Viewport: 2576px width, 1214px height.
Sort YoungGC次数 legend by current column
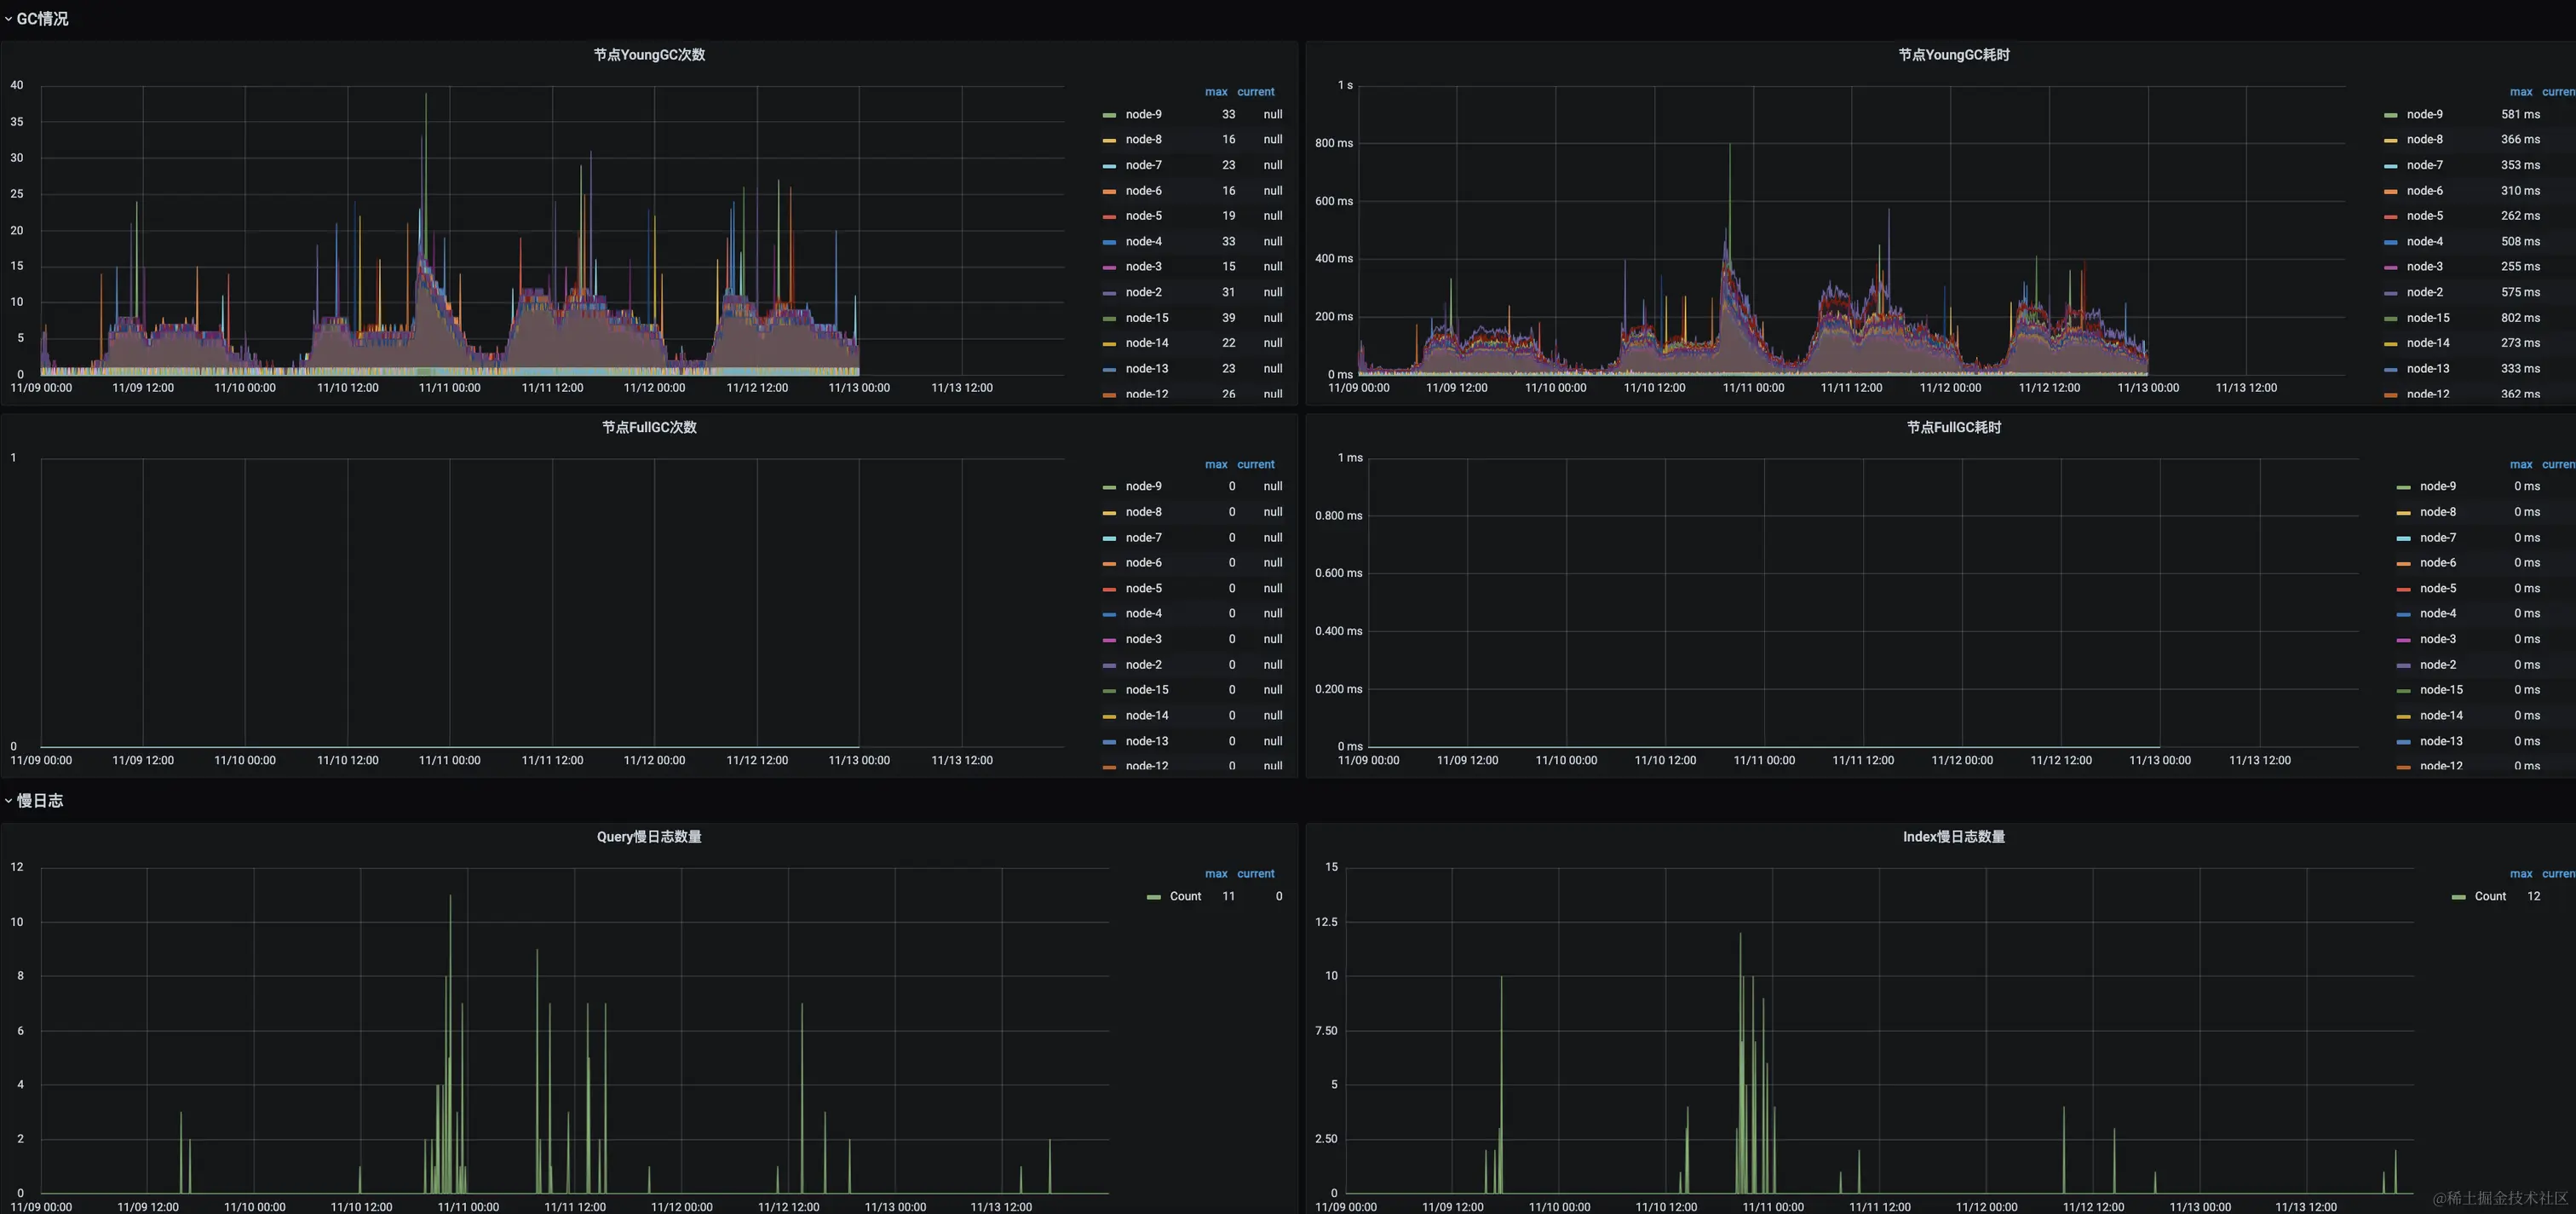pyautogui.click(x=1255, y=92)
